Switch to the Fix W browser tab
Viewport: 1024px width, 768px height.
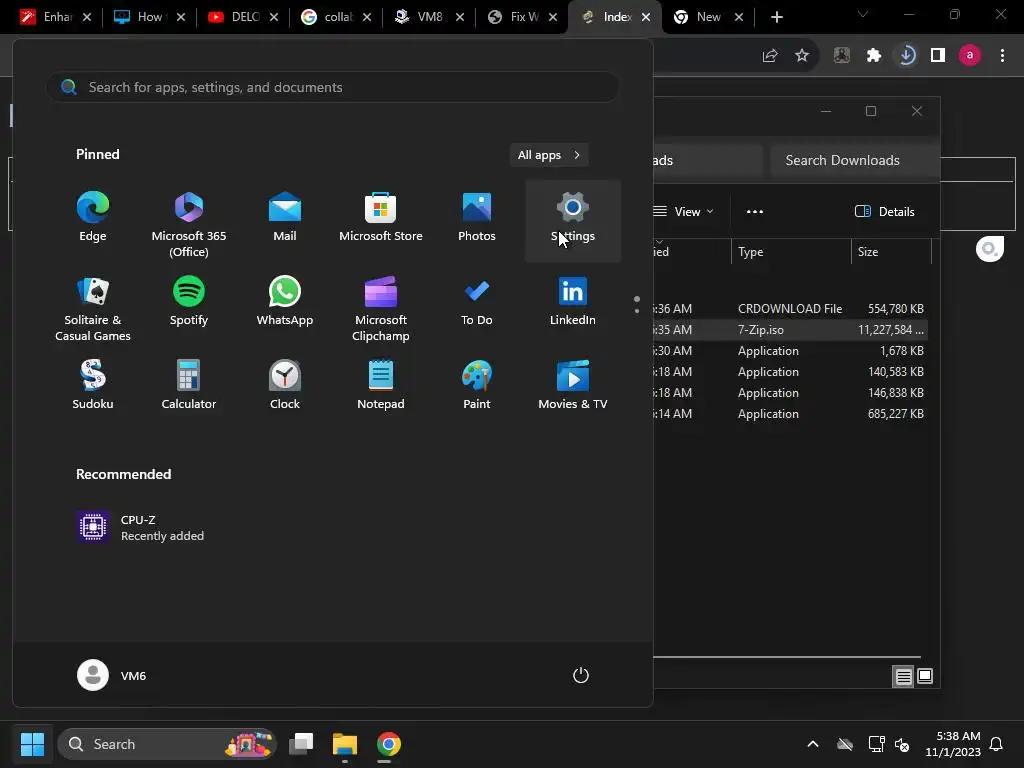(x=521, y=17)
